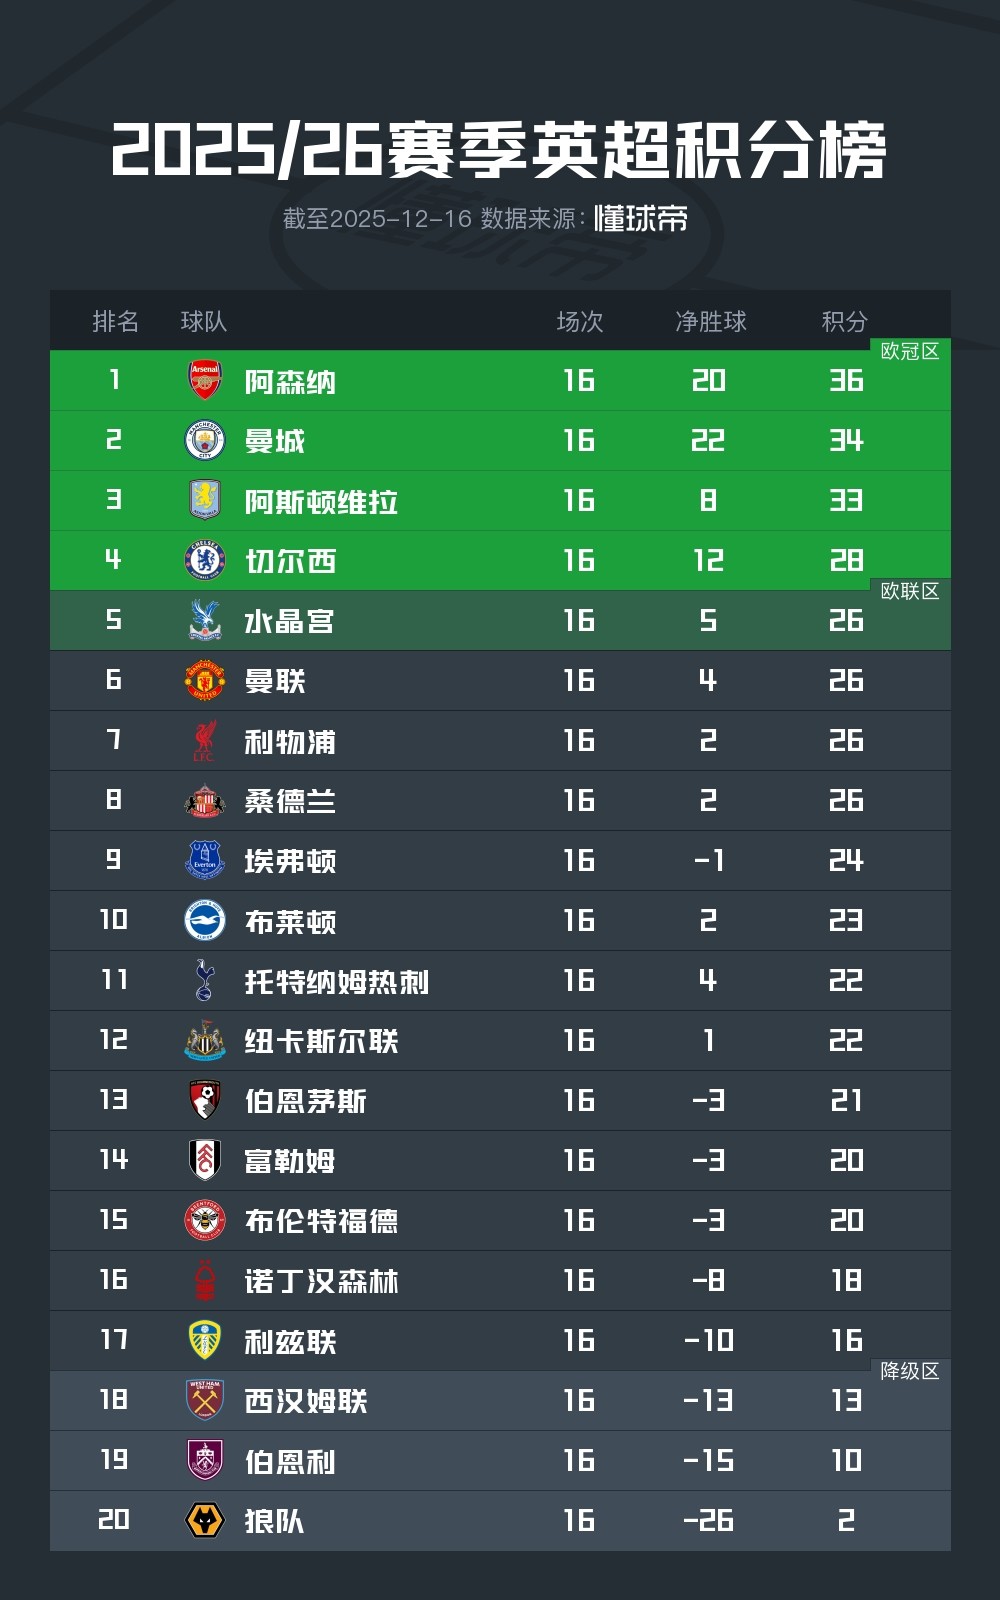The width and height of the screenshot is (1000, 1600).
Task: Select the 净胜球 column header
Action: pos(710,321)
